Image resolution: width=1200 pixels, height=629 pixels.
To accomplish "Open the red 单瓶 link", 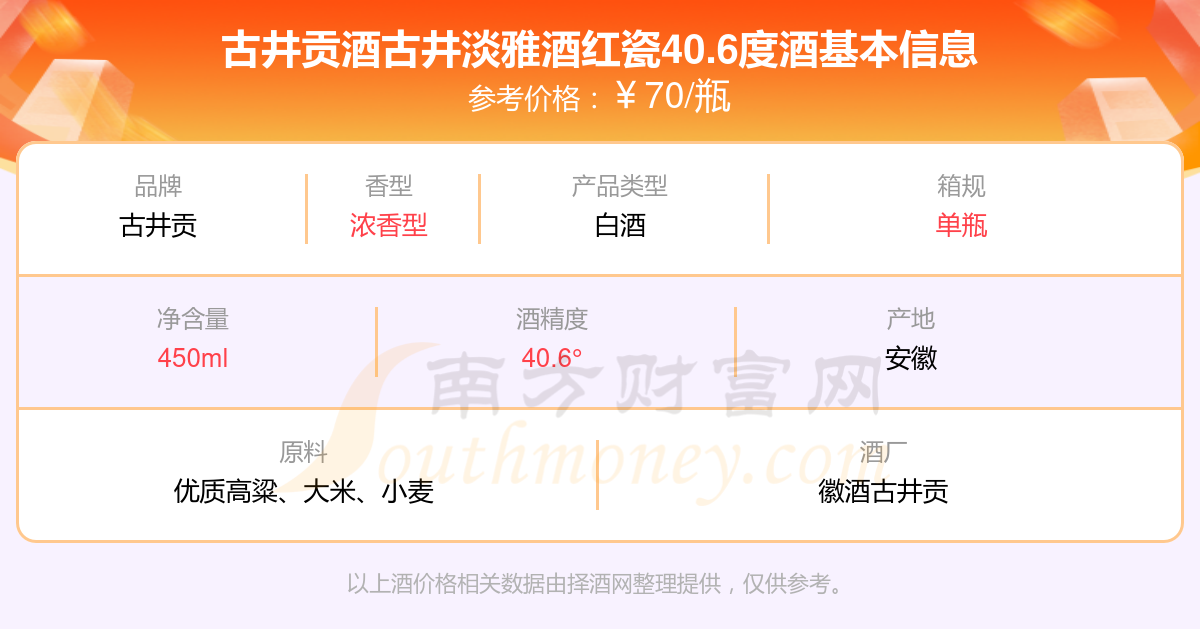I will [x=961, y=225].
